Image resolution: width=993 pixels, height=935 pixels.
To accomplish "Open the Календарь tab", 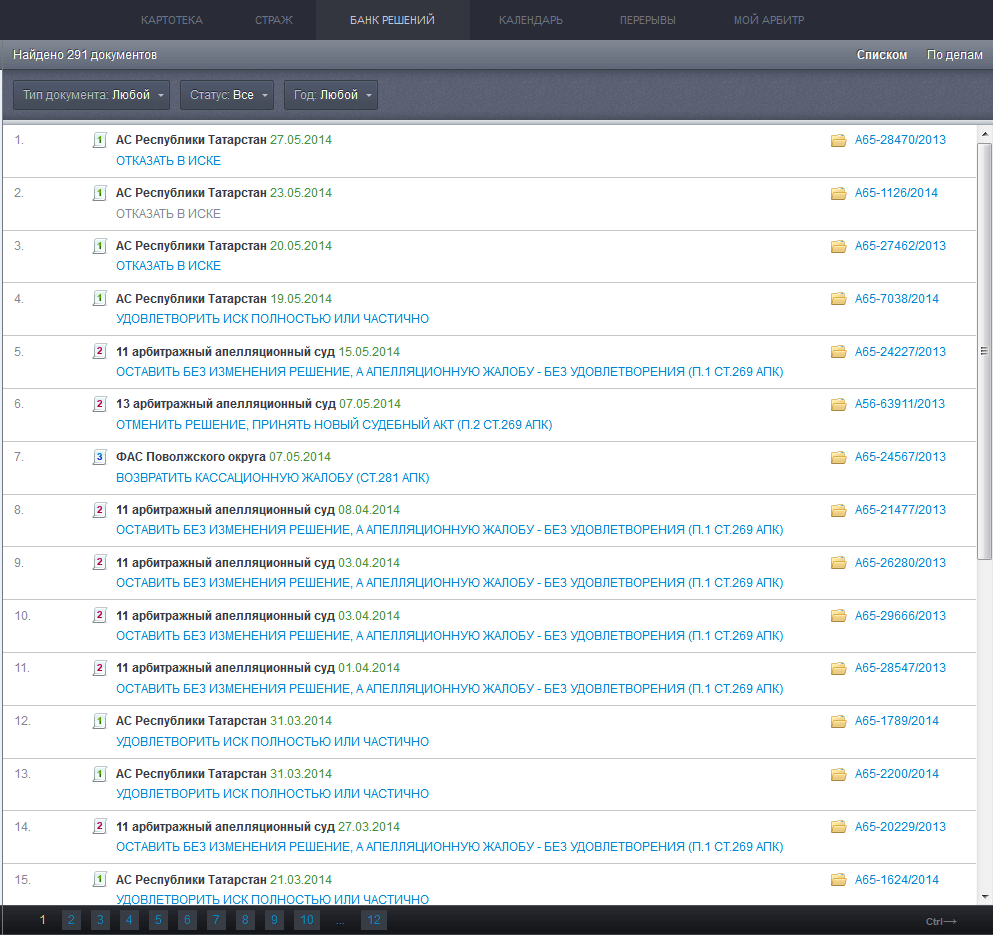I will coord(531,20).
